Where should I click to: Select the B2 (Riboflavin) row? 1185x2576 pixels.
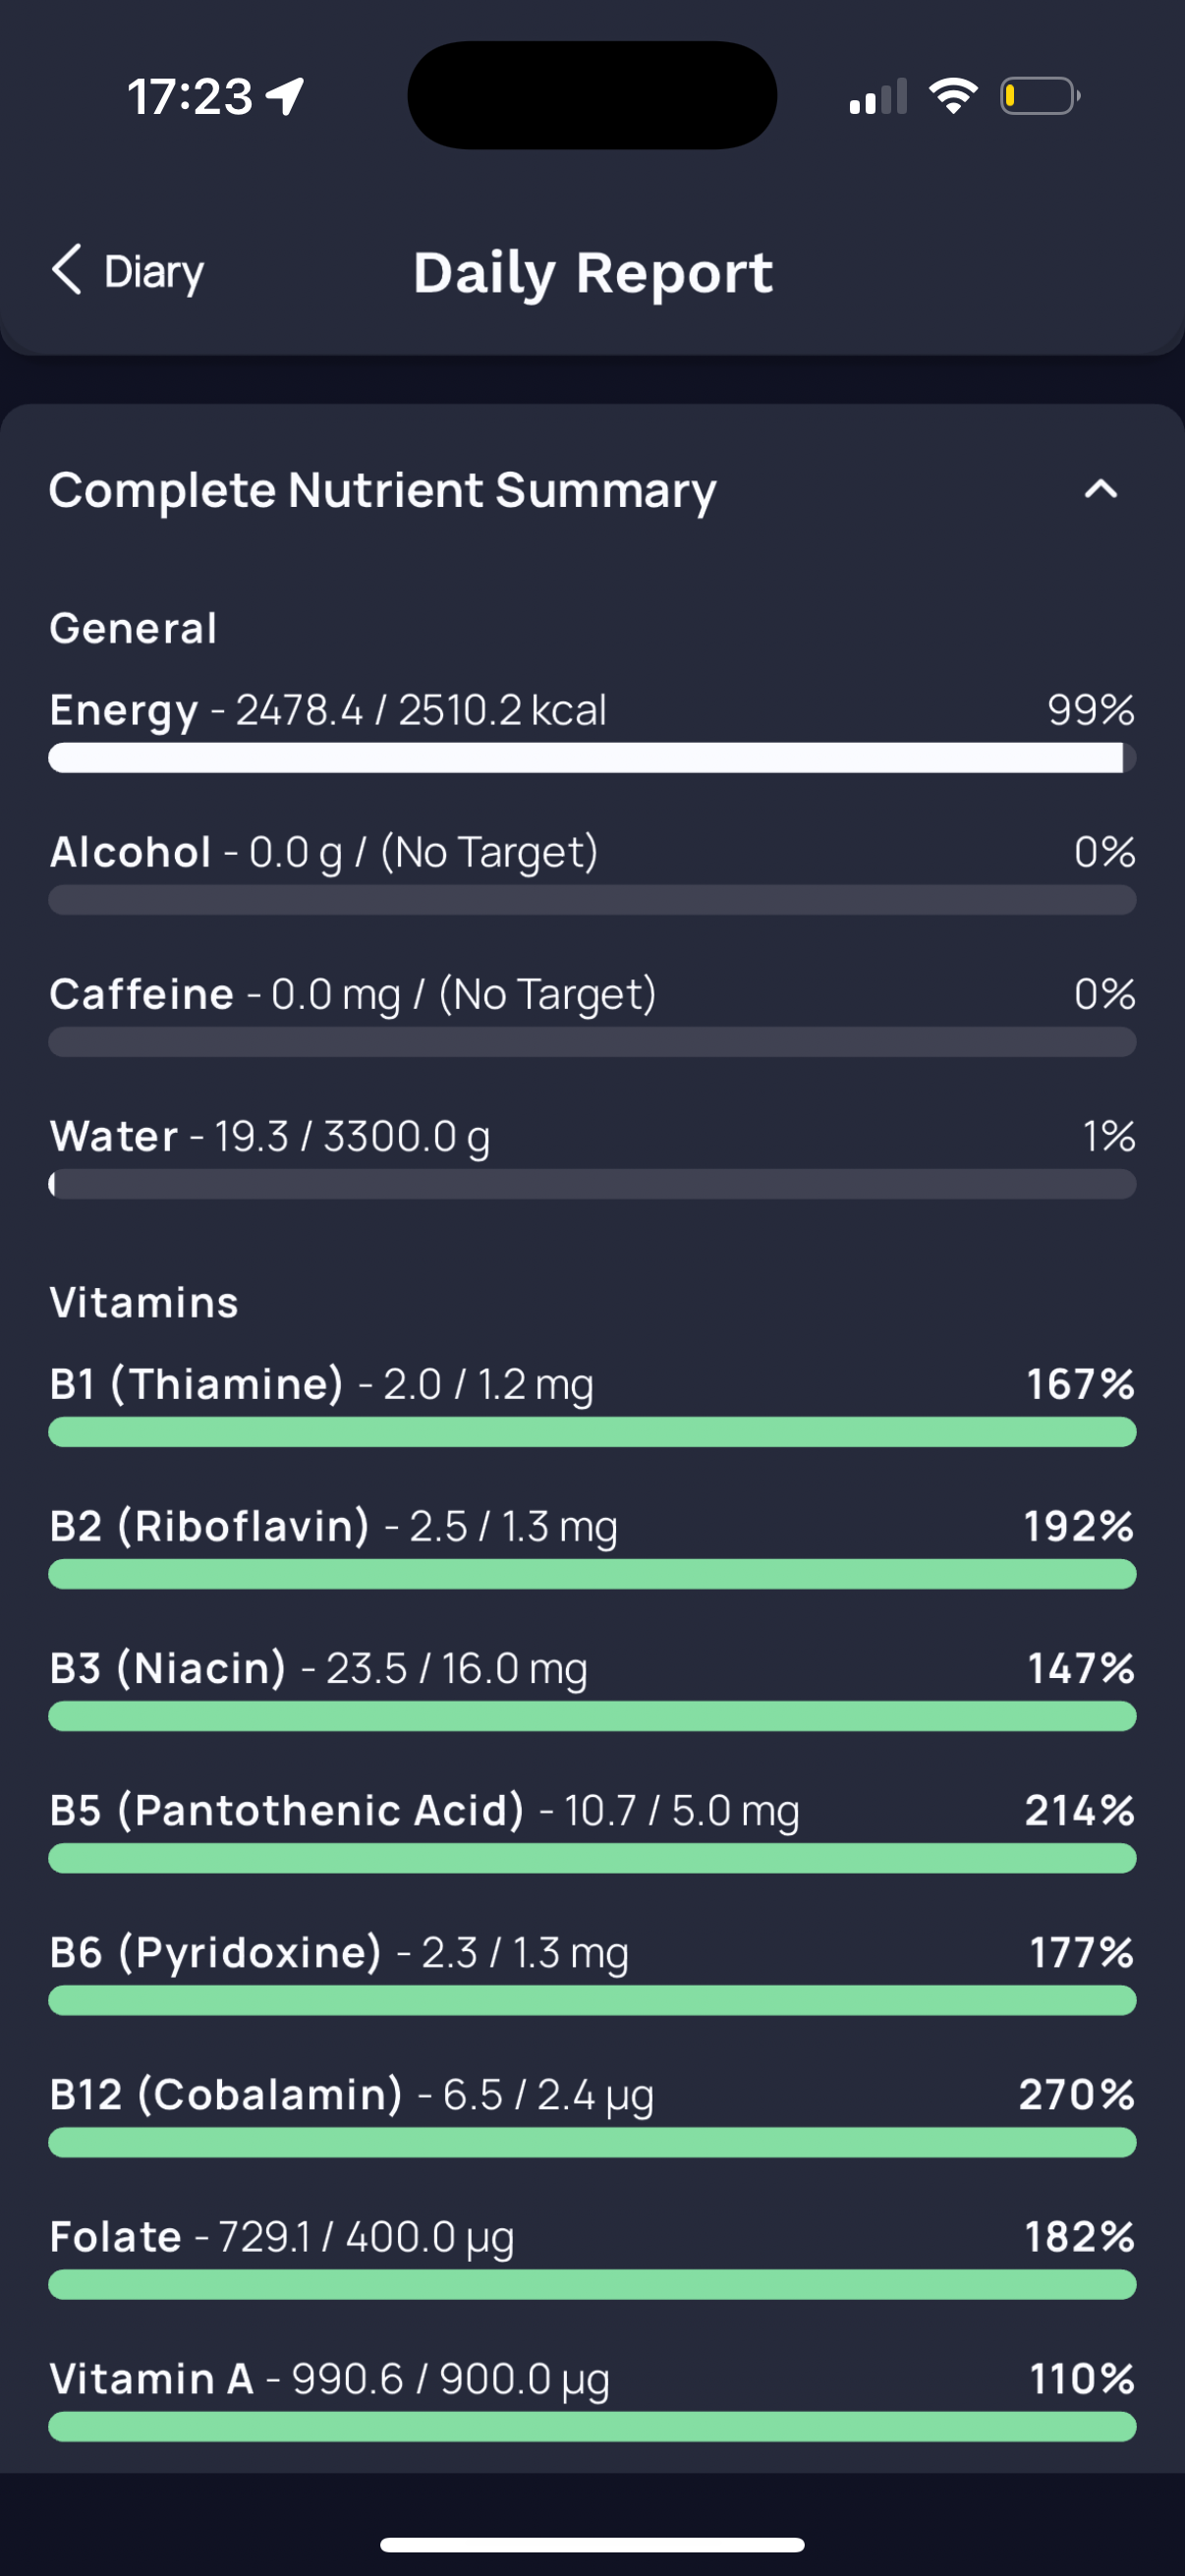(x=592, y=1546)
